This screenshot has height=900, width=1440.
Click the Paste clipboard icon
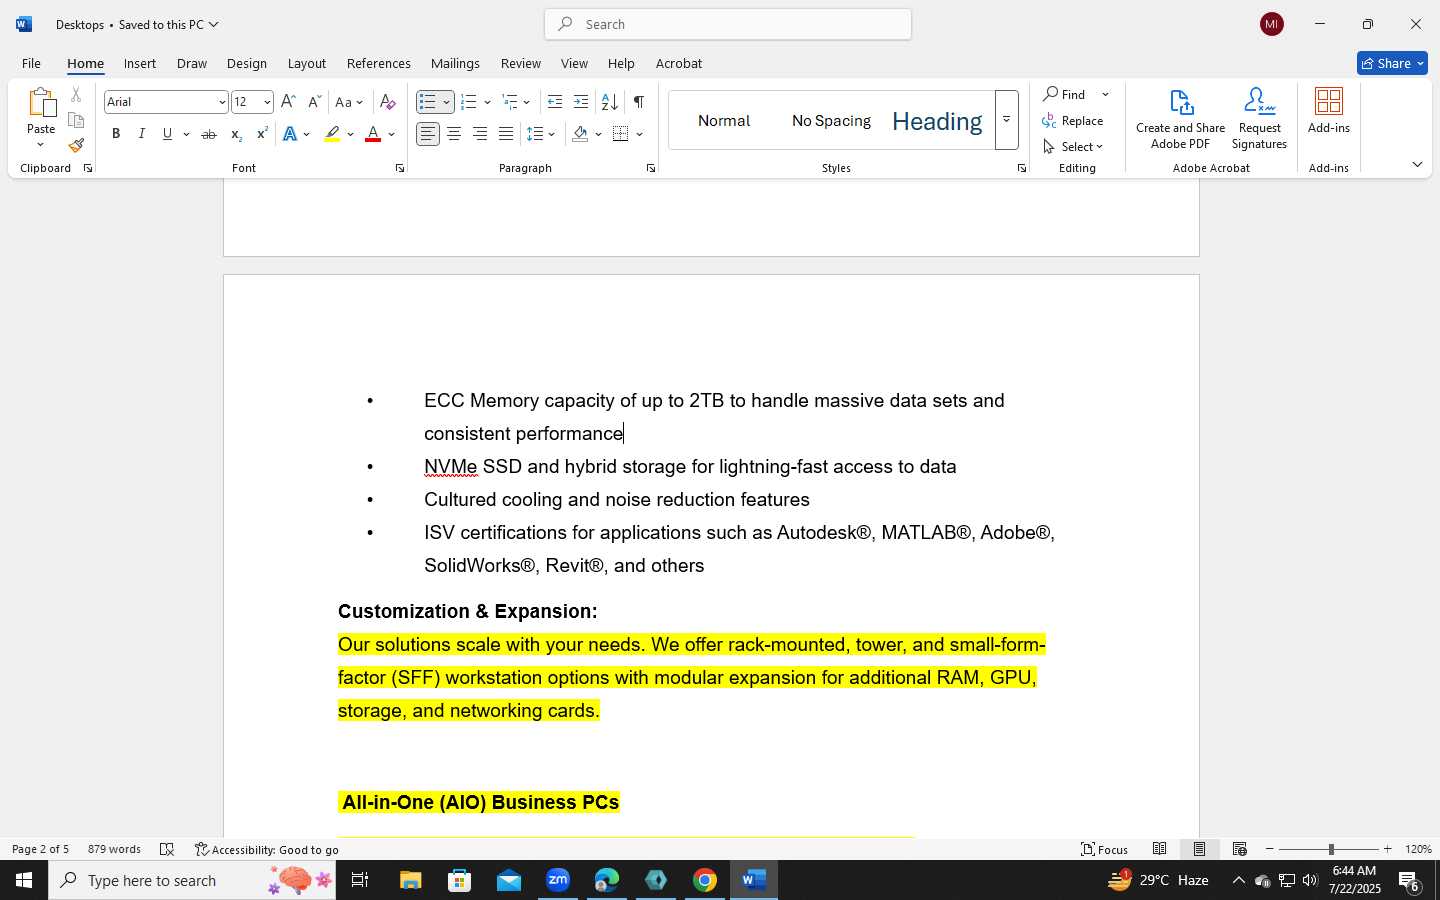(x=41, y=103)
